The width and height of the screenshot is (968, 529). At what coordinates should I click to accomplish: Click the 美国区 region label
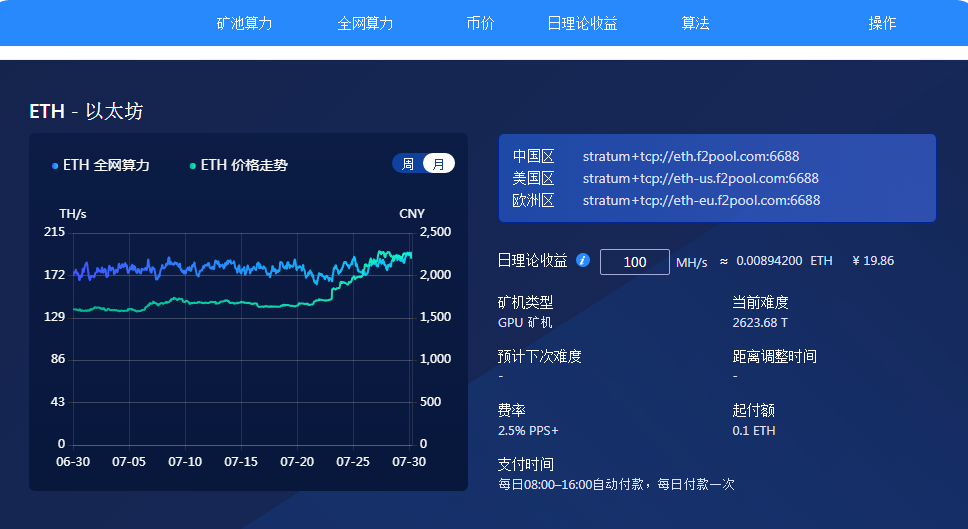(x=533, y=178)
